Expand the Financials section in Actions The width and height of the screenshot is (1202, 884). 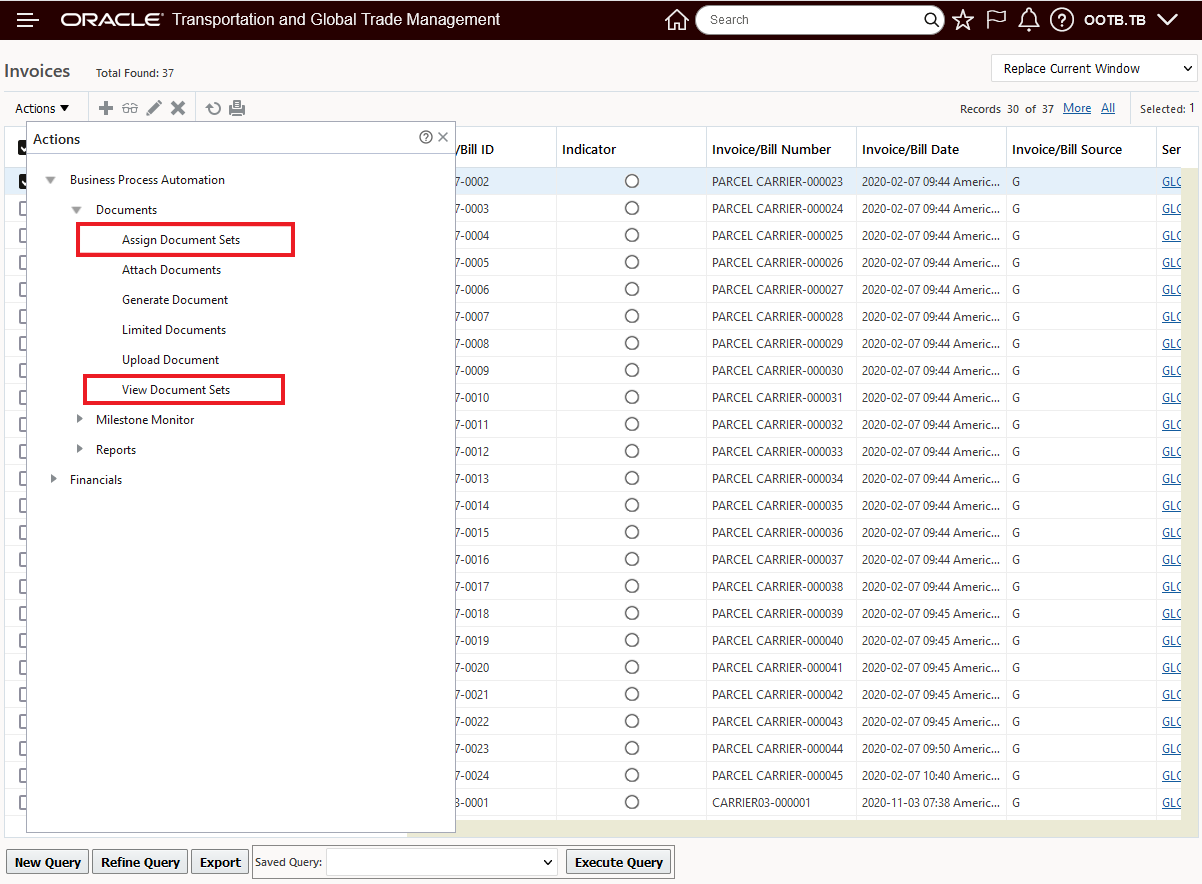coord(53,479)
